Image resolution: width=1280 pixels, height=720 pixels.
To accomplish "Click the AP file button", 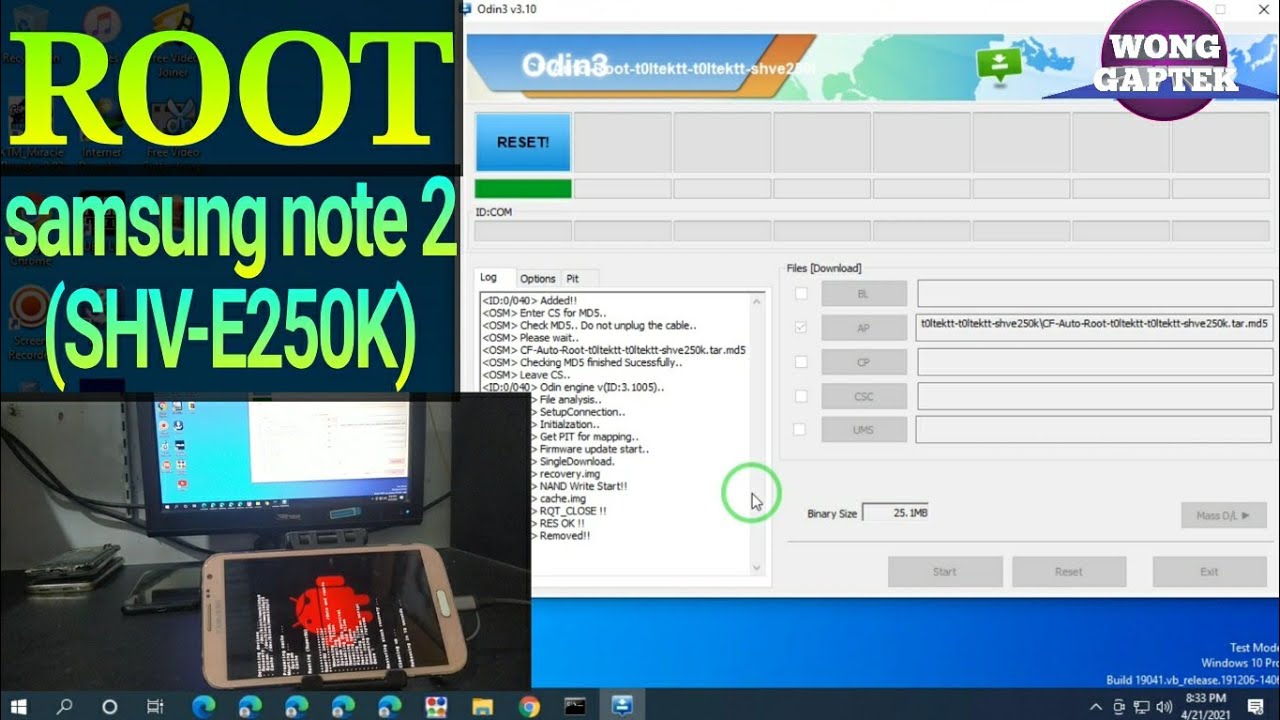I will pyautogui.click(x=864, y=328).
